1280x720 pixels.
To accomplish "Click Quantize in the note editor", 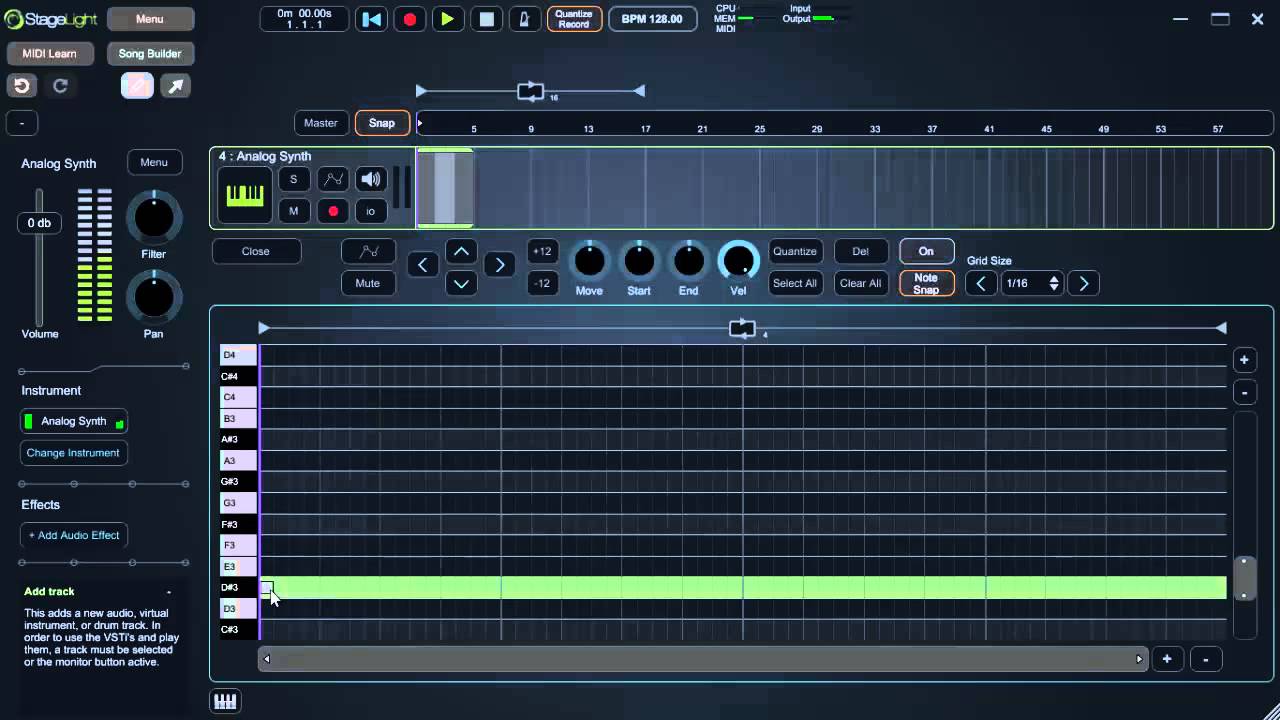I will click(x=795, y=251).
